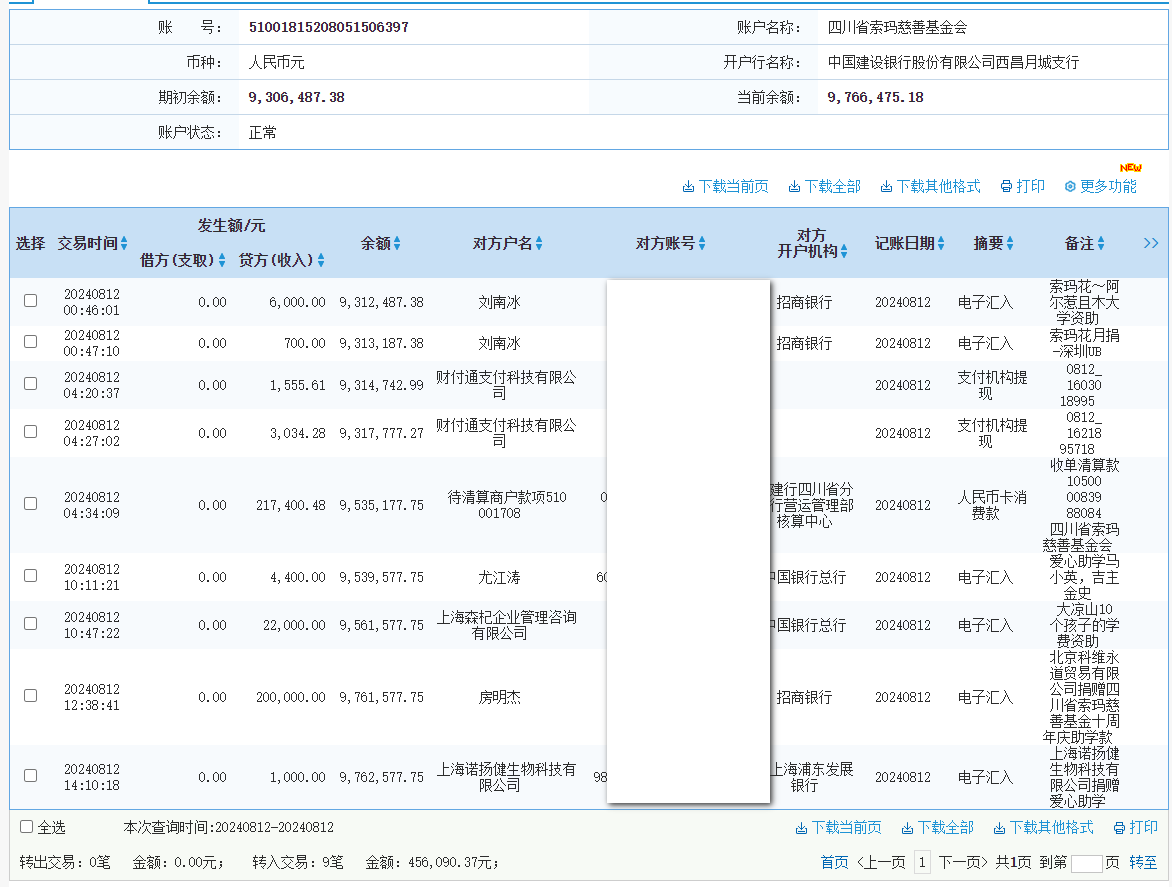Go to 上一页 previous page
The height and width of the screenshot is (887, 1172).
(x=881, y=862)
